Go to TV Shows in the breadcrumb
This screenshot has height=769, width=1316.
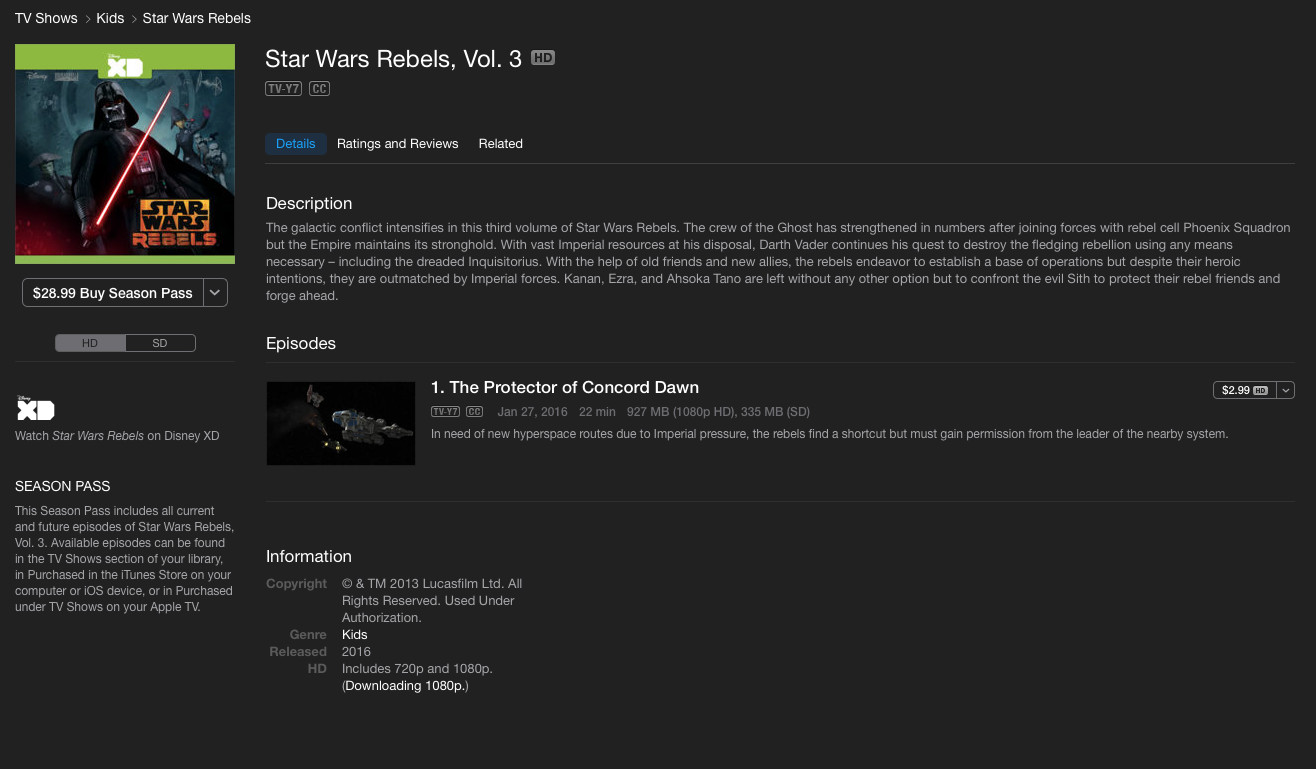pos(46,18)
